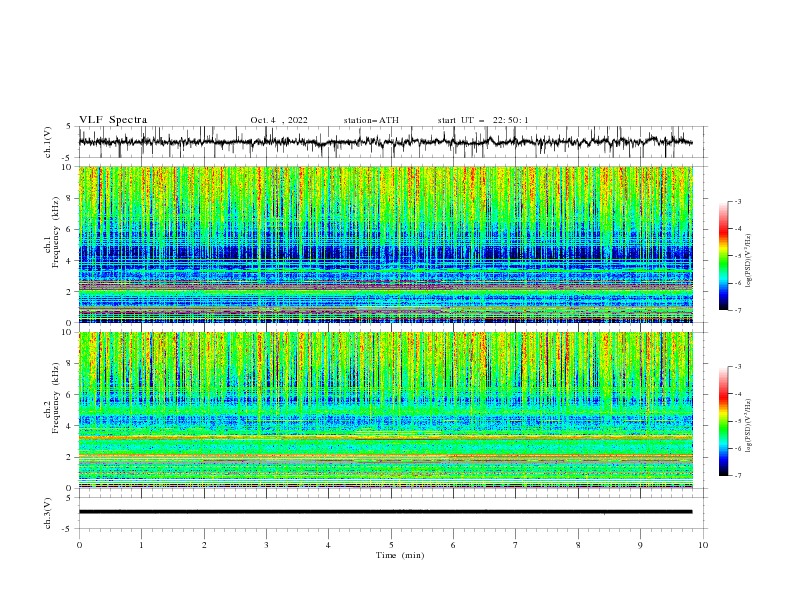792x612 pixels.
Task: Click time axis tick label "9"
Action: click(x=640, y=545)
